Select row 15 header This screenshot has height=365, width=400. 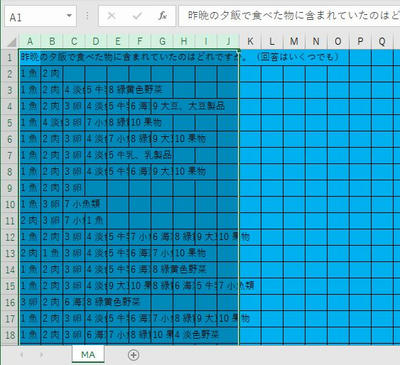click(10, 286)
